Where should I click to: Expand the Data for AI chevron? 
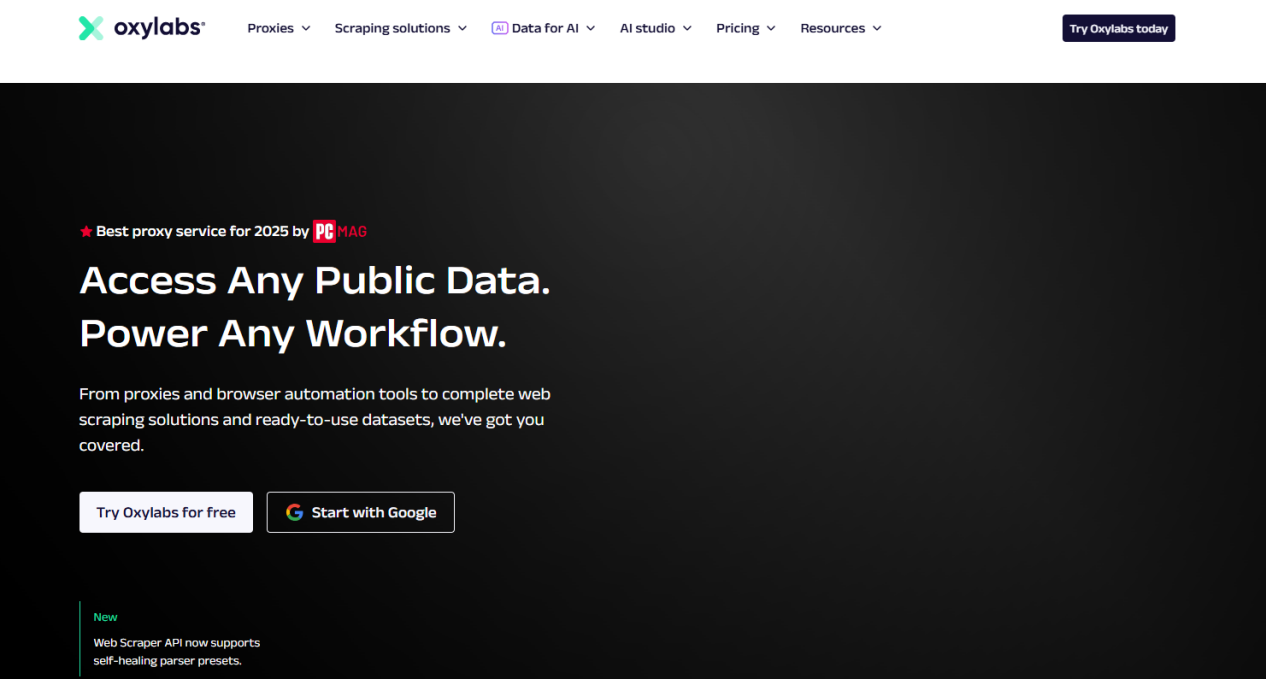(590, 28)
